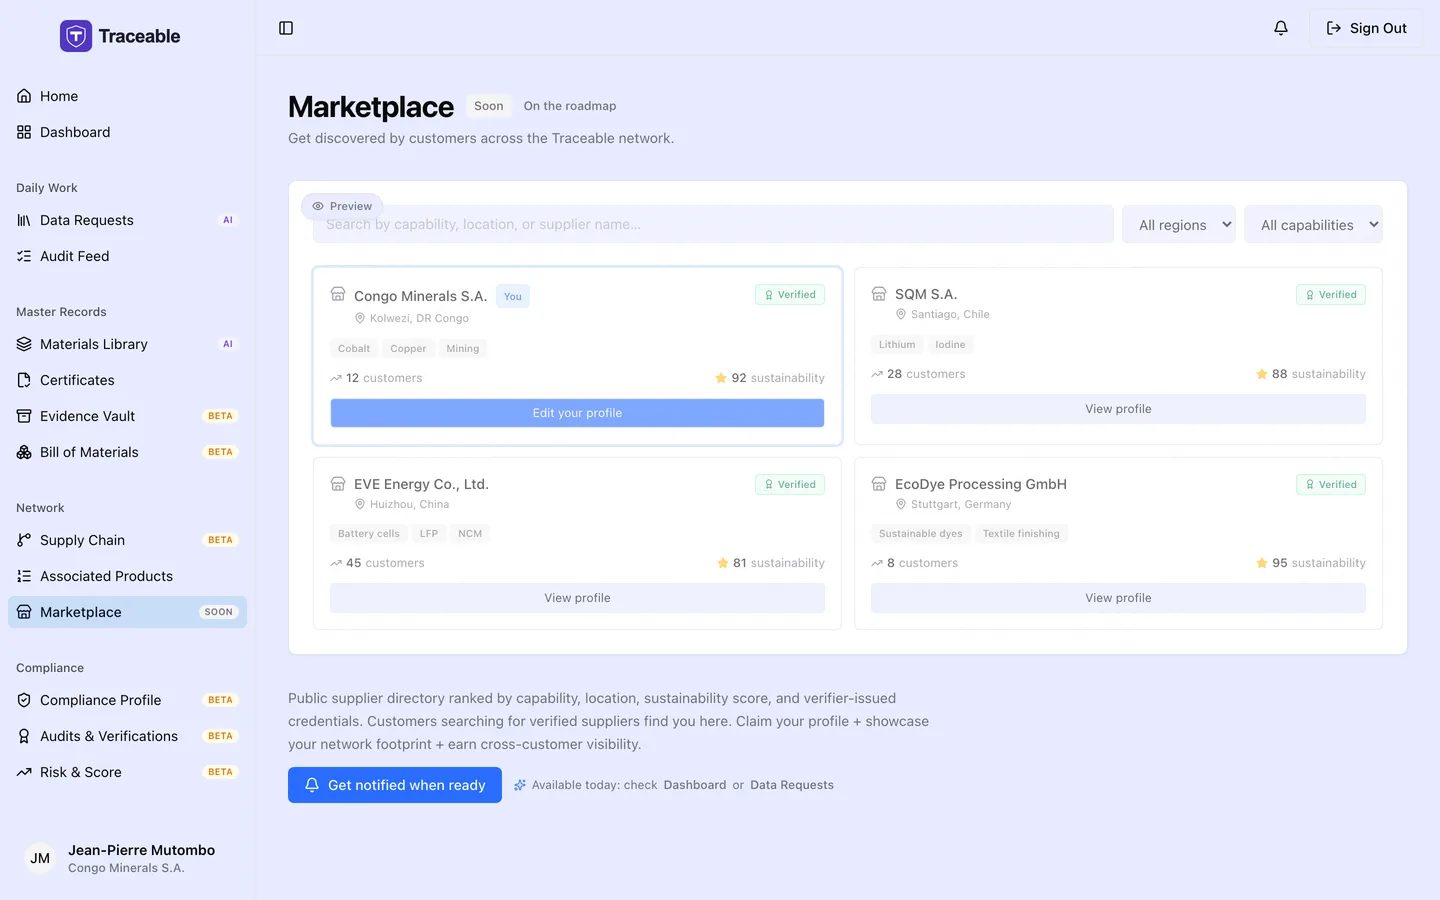This screenshot has width=1440, height=900.
Task: Click the Cobalt capability tag
Action: point(354,349)
